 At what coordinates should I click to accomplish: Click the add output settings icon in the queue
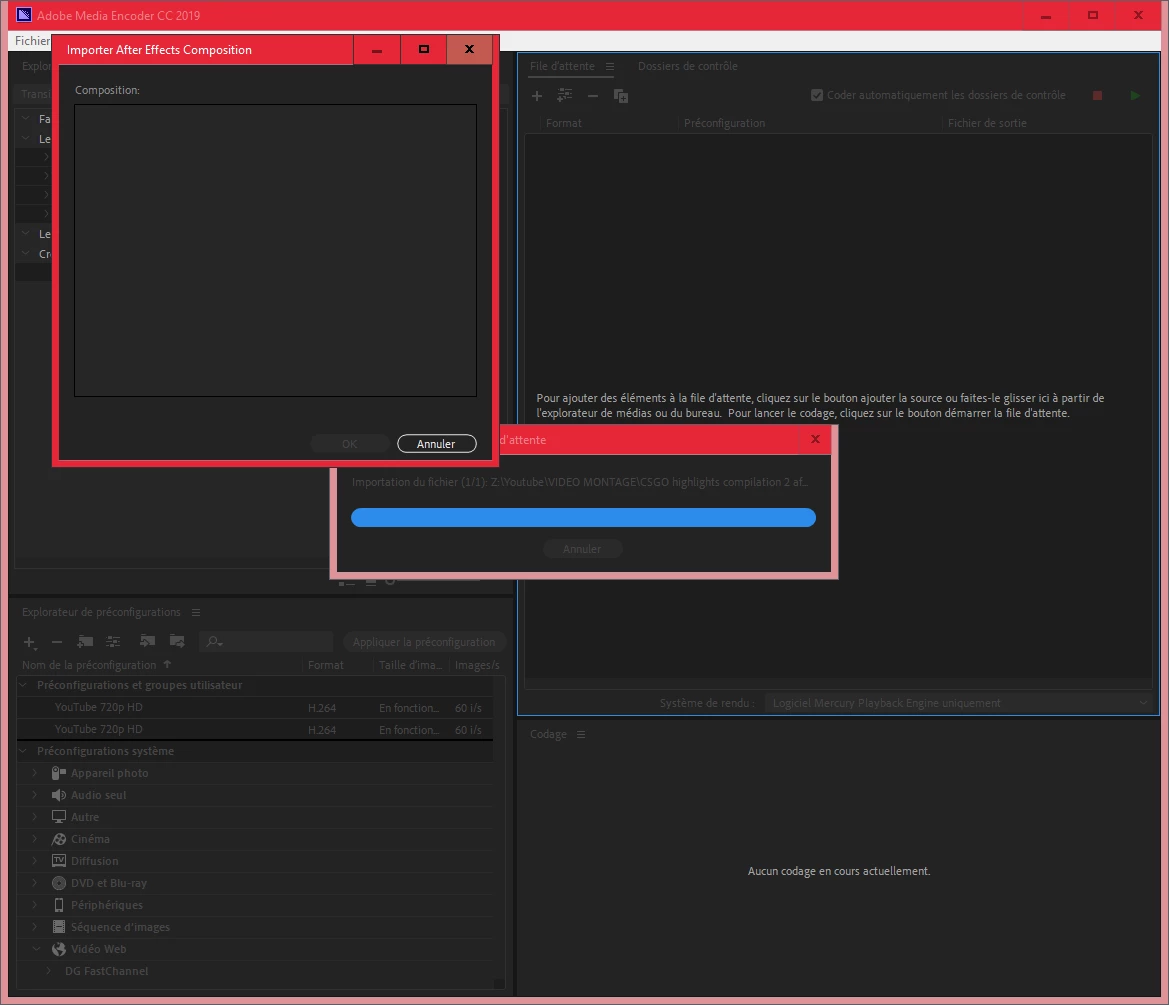[x=564, y=95]
